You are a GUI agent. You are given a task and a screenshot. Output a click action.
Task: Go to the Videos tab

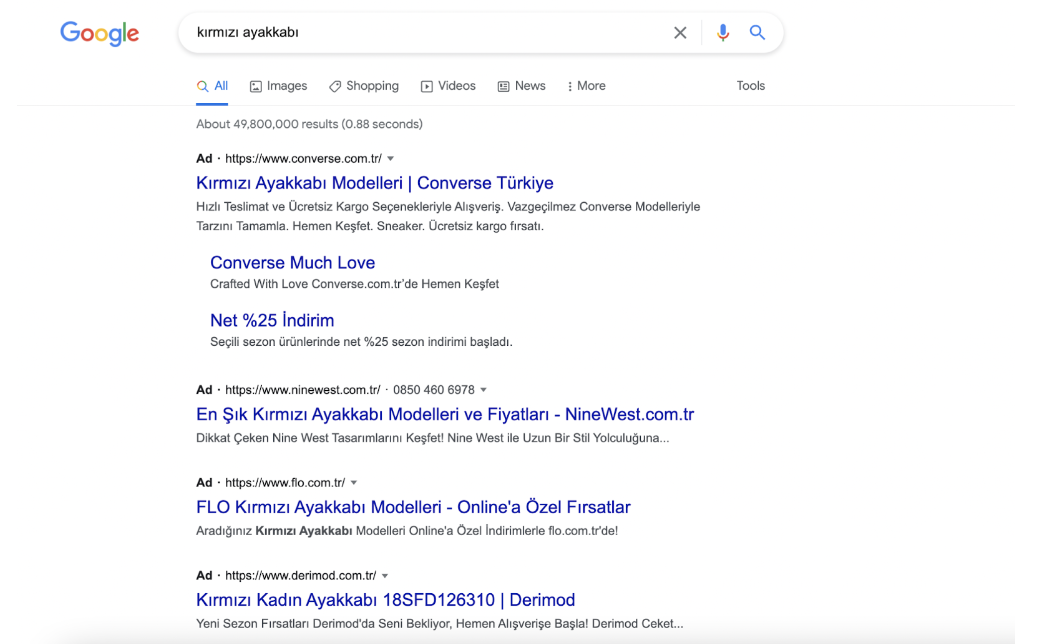(x=448, y=86)
